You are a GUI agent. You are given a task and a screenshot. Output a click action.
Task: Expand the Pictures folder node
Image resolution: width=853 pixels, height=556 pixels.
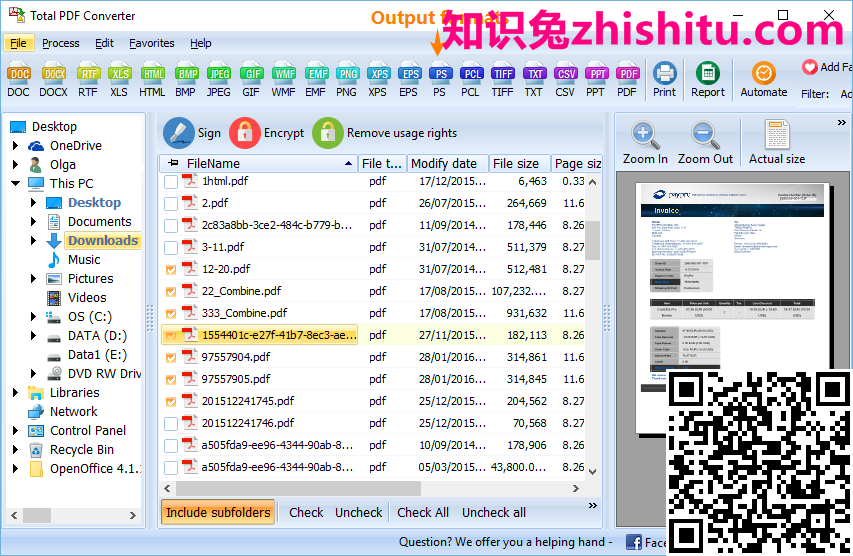tap(33, 279)
